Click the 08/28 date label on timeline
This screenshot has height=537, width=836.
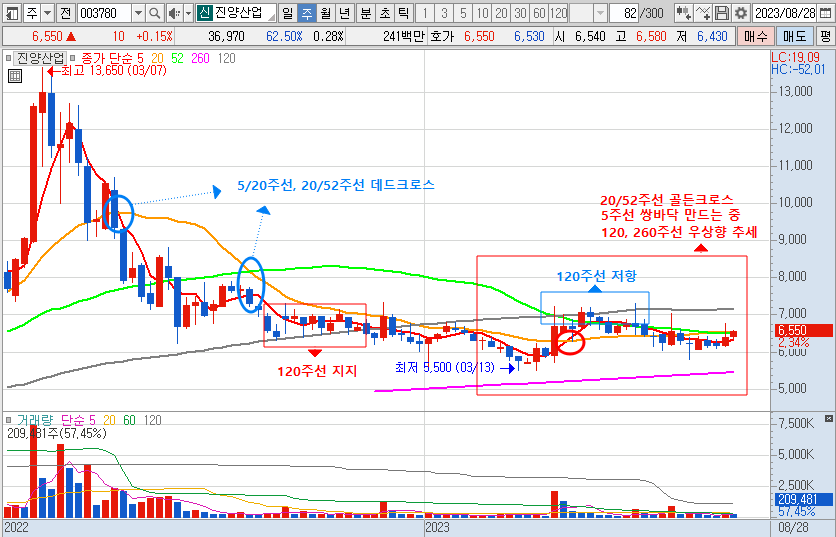794,527
